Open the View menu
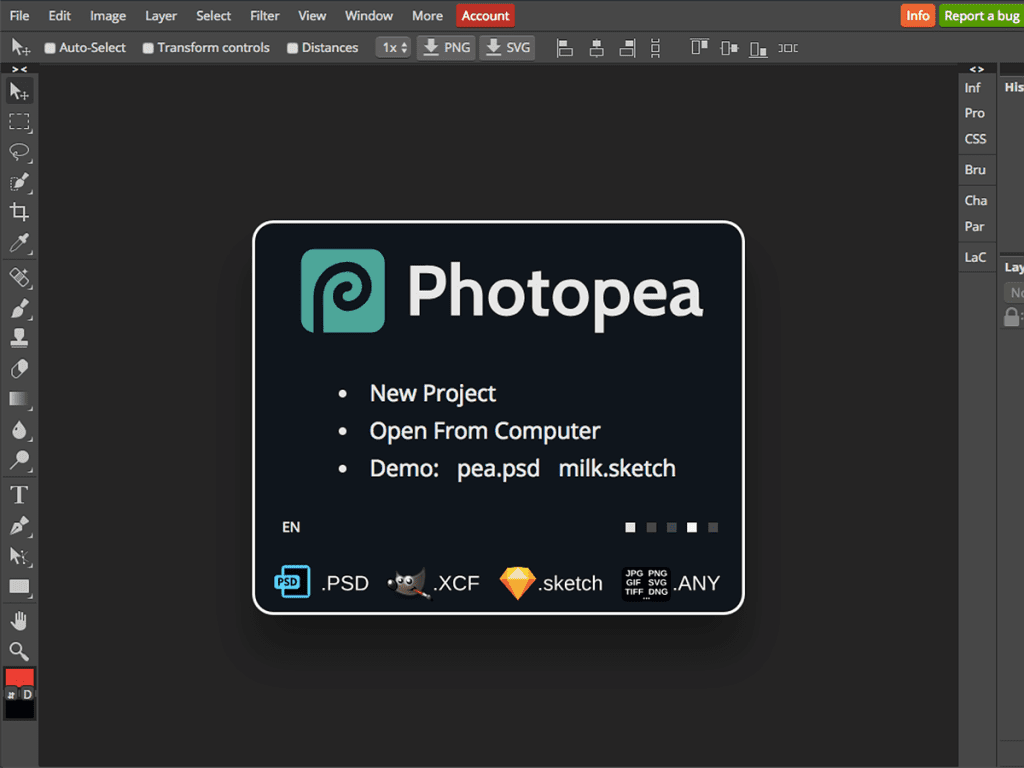This screenshot has height=768, width=1024. 312,16
